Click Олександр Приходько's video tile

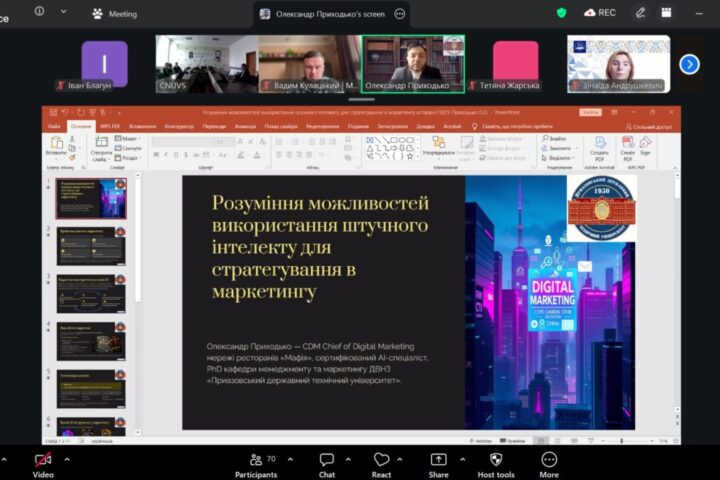(x=414, y=64)
